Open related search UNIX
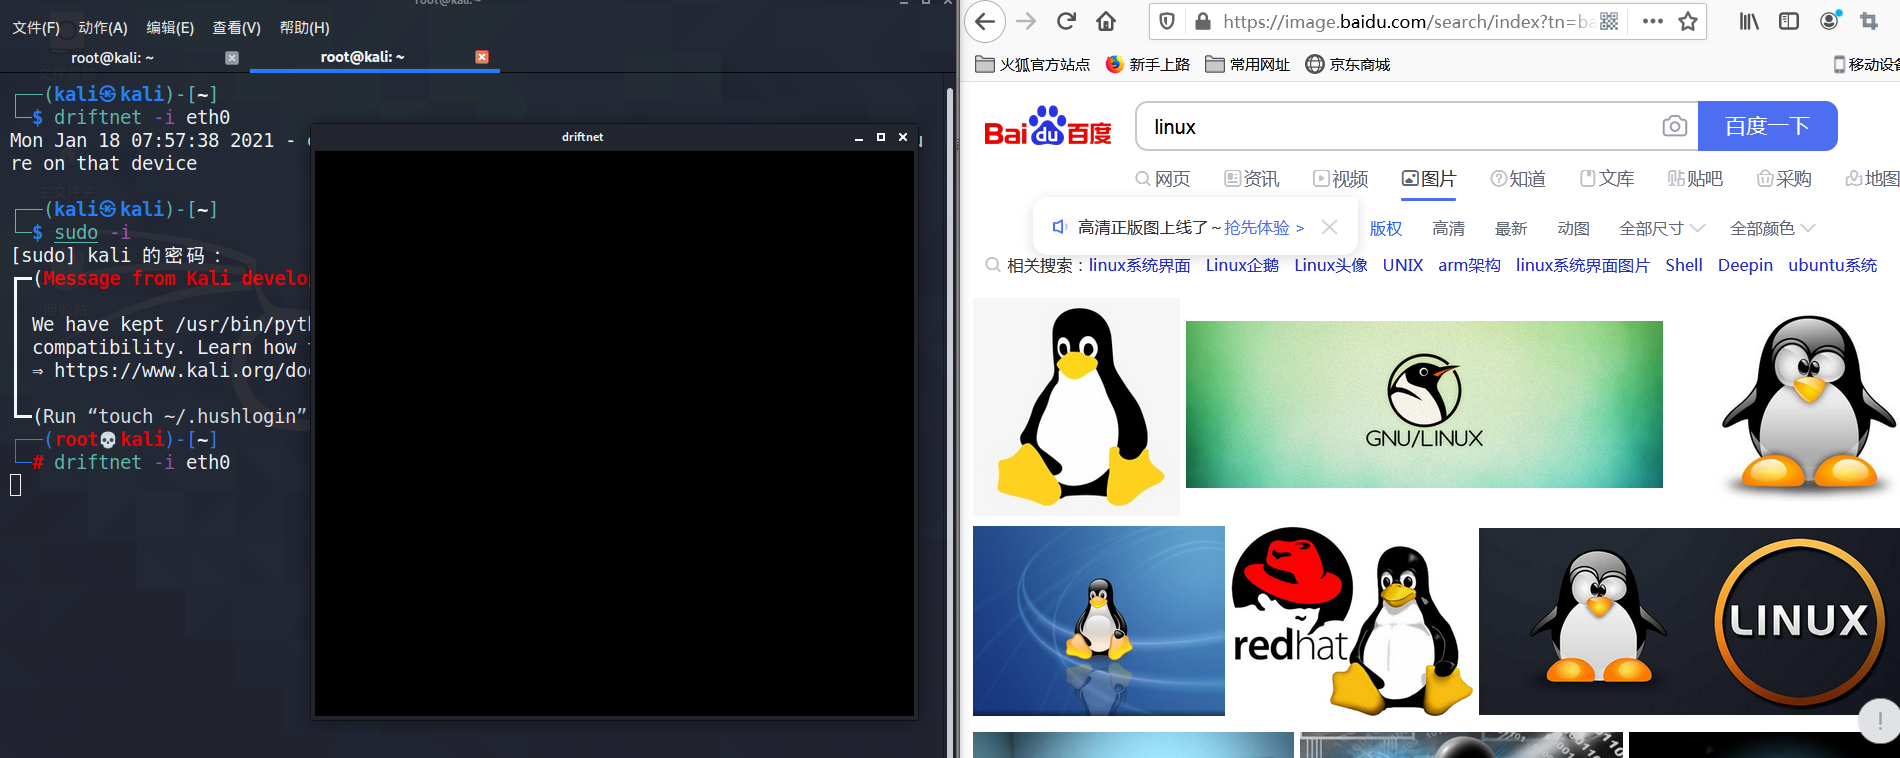The width and height of the screenshot is (1900, 758). 1403,265
